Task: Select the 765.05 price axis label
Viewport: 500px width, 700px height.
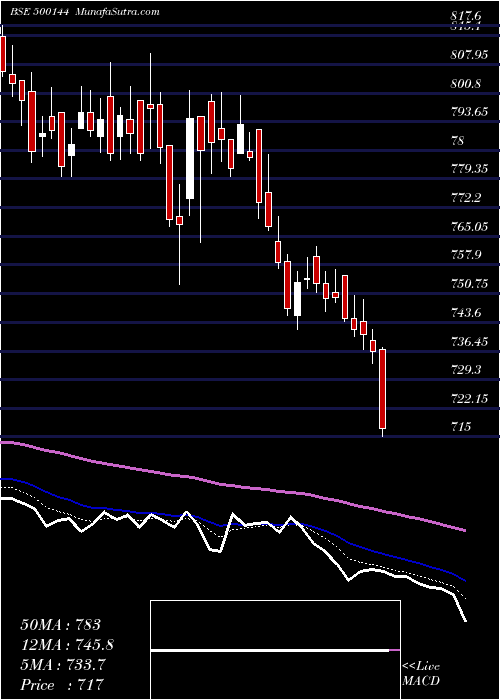Action: (469, 226)
